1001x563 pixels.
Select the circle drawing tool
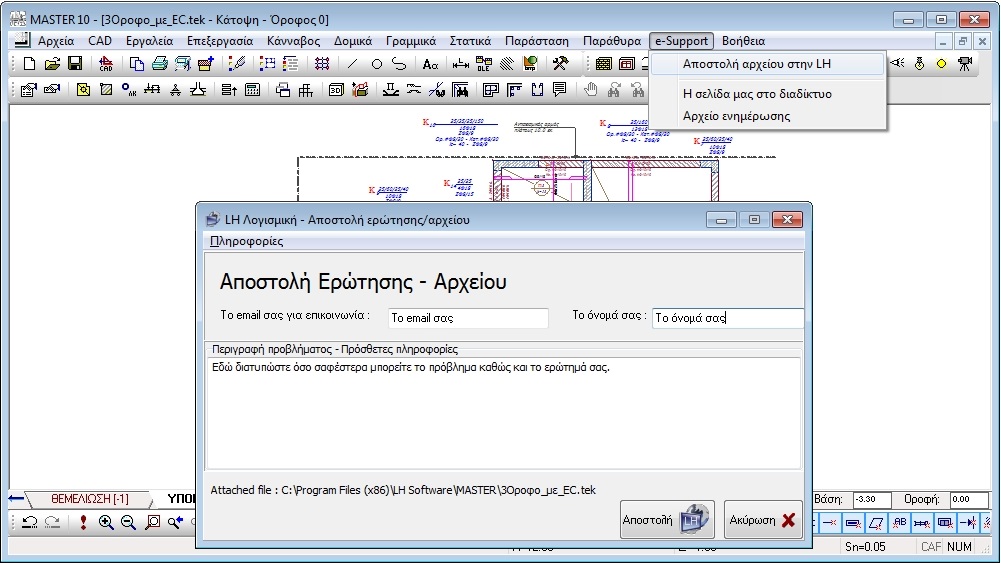point(376,64)
